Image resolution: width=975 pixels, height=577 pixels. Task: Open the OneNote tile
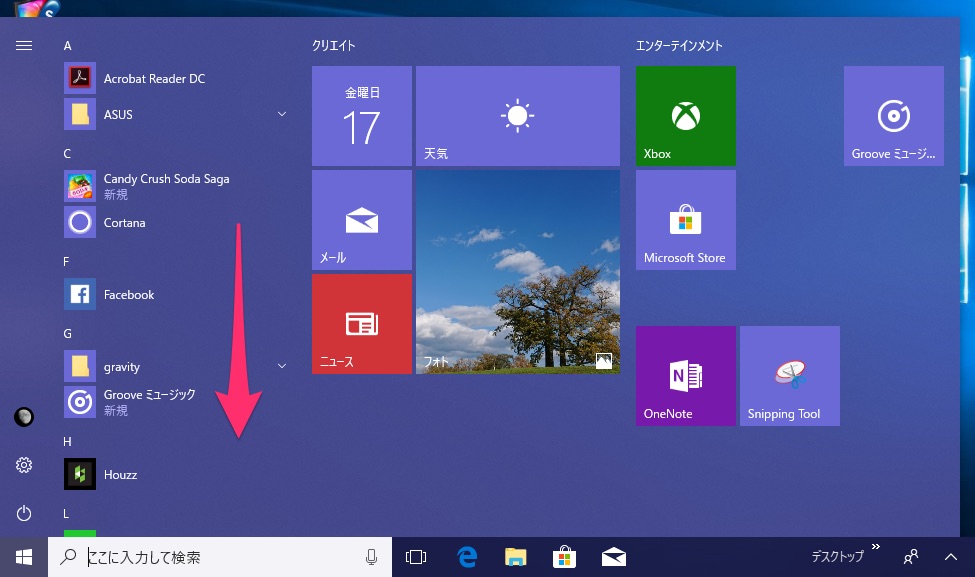coord(686,376)
